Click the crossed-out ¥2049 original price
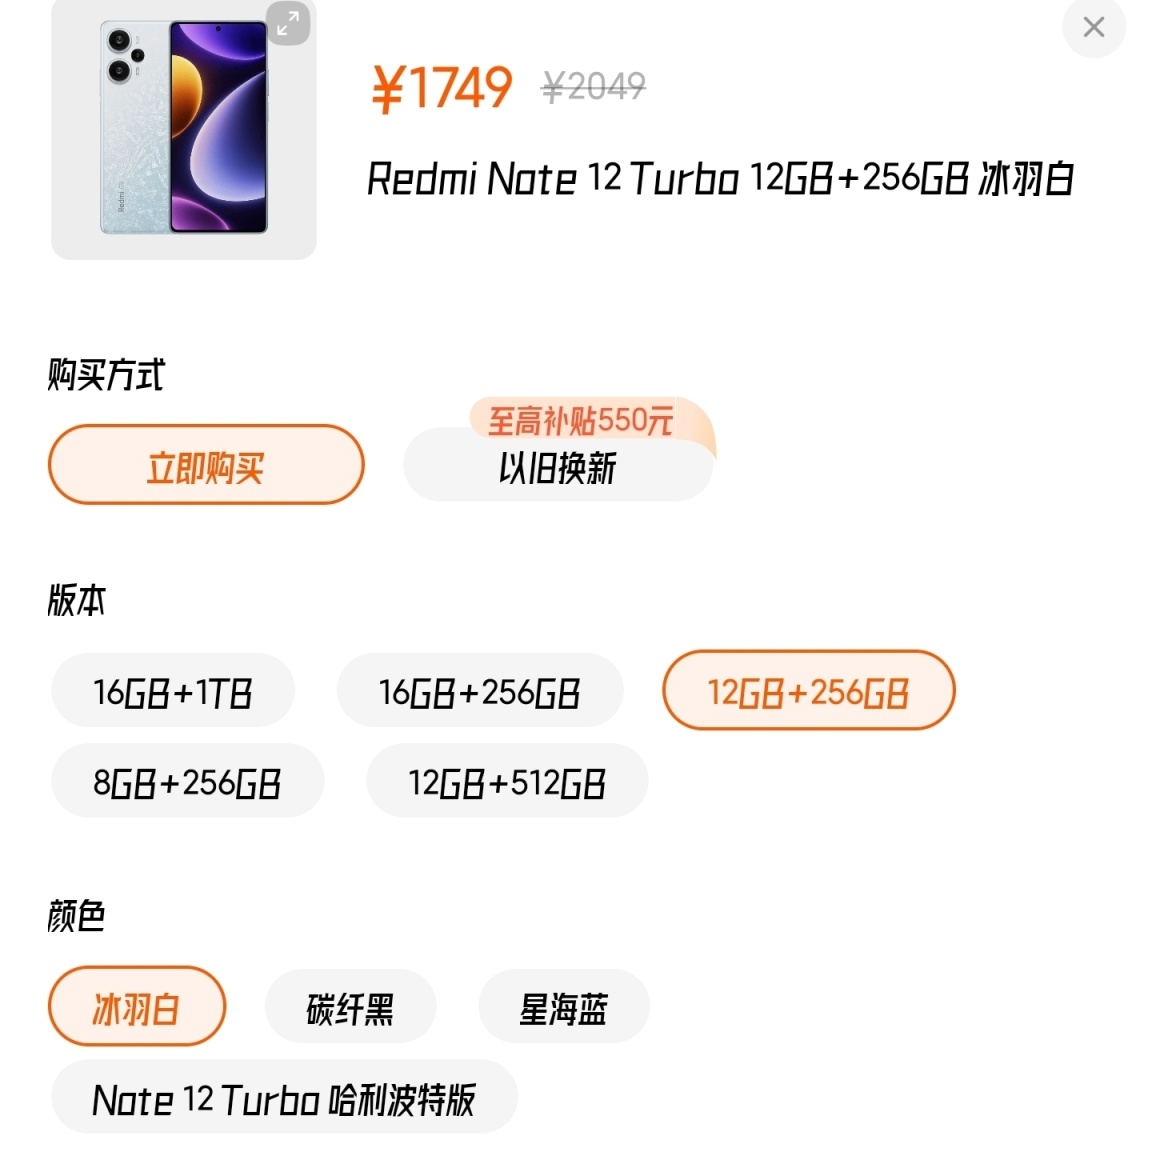 [593, 87]
